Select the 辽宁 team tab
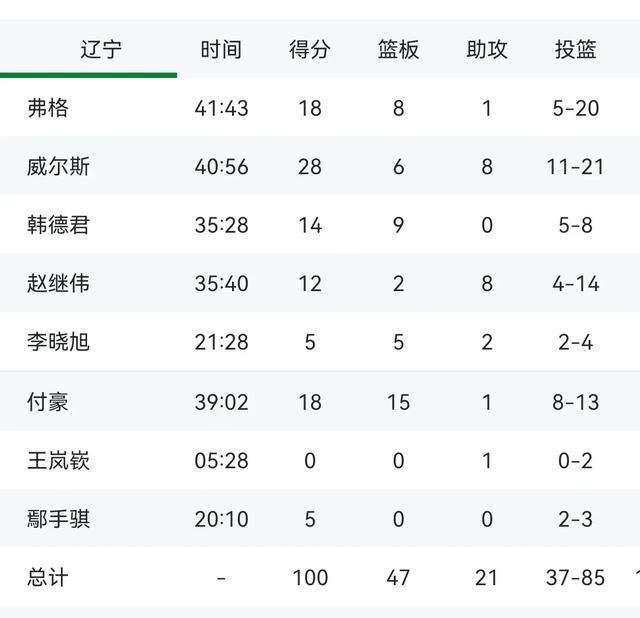 point(101,50)
